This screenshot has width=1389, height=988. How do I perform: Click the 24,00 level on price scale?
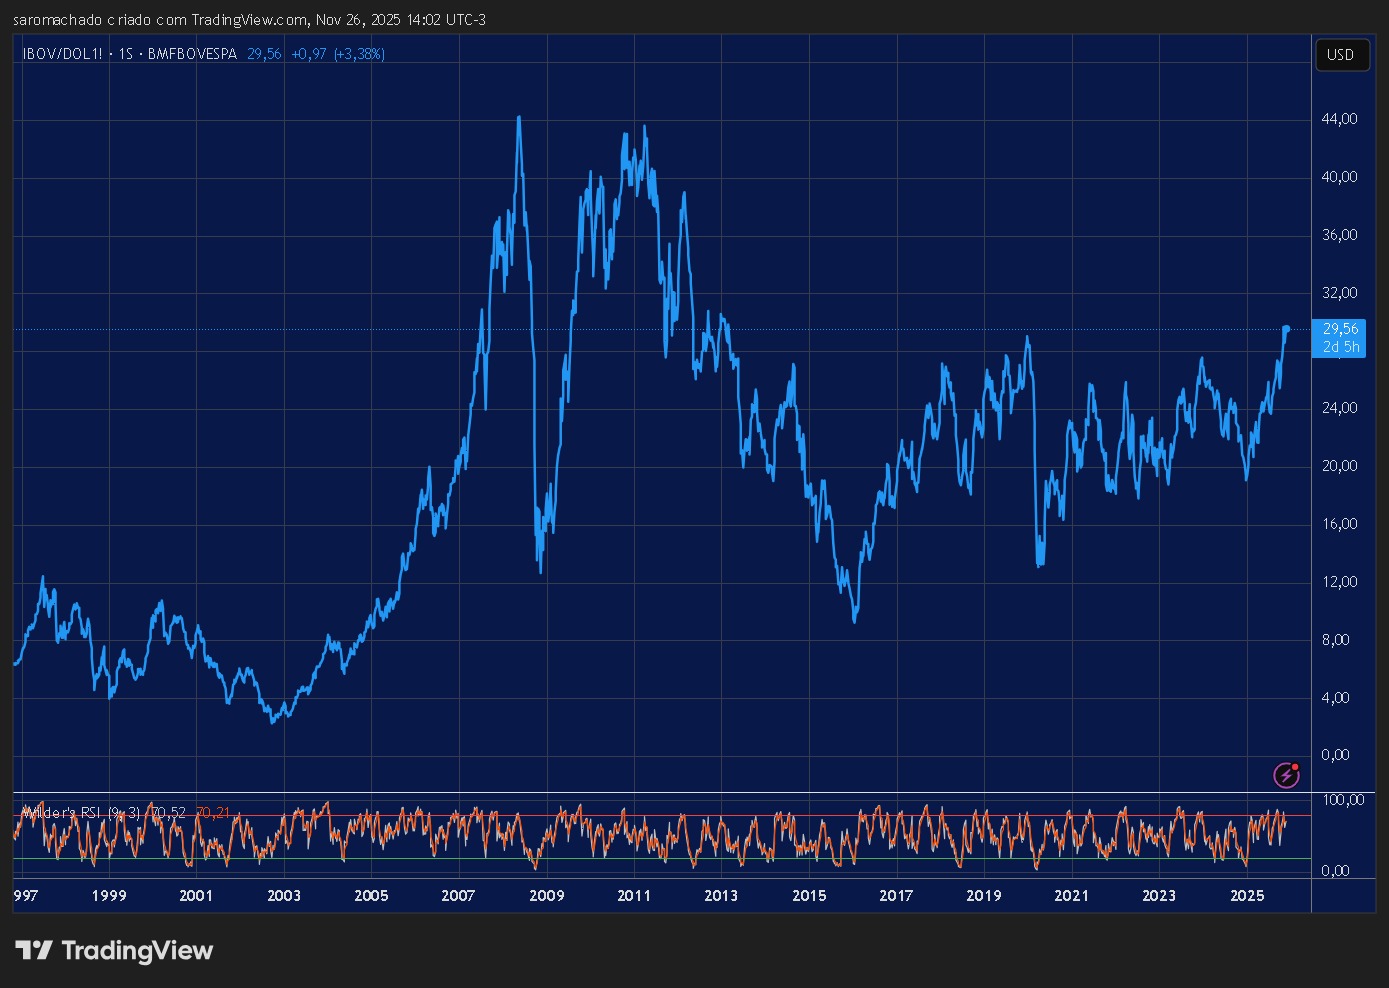[1339, 408]
